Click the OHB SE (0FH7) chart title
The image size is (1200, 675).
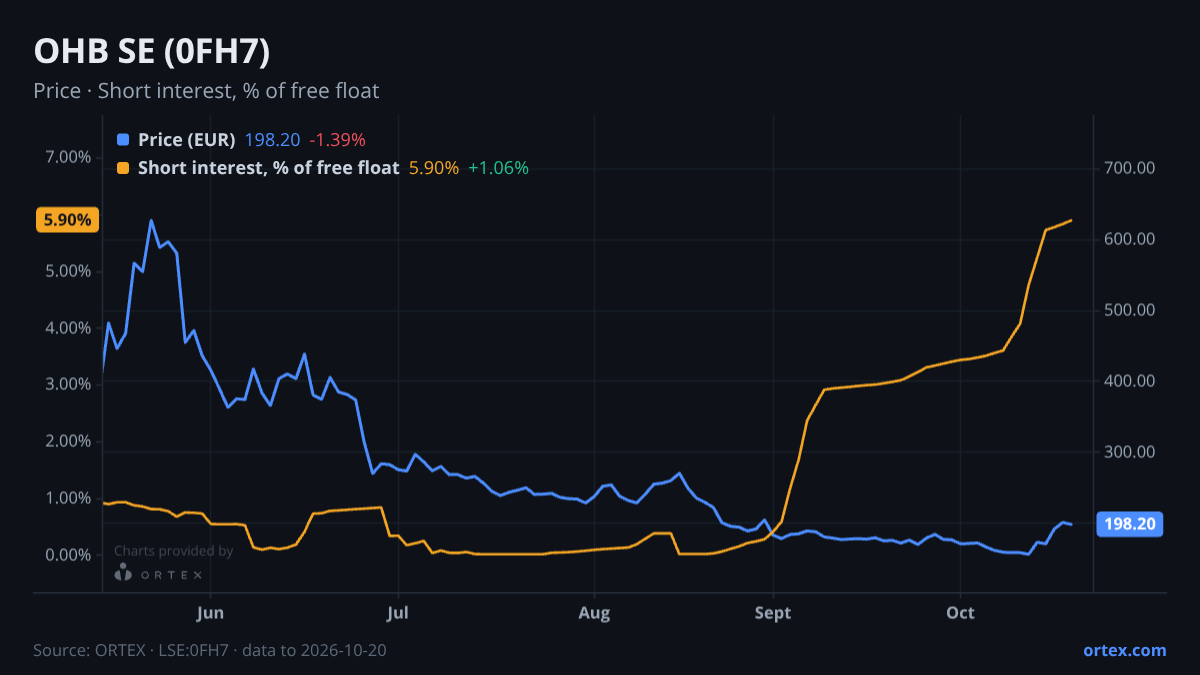pos(152,52)
